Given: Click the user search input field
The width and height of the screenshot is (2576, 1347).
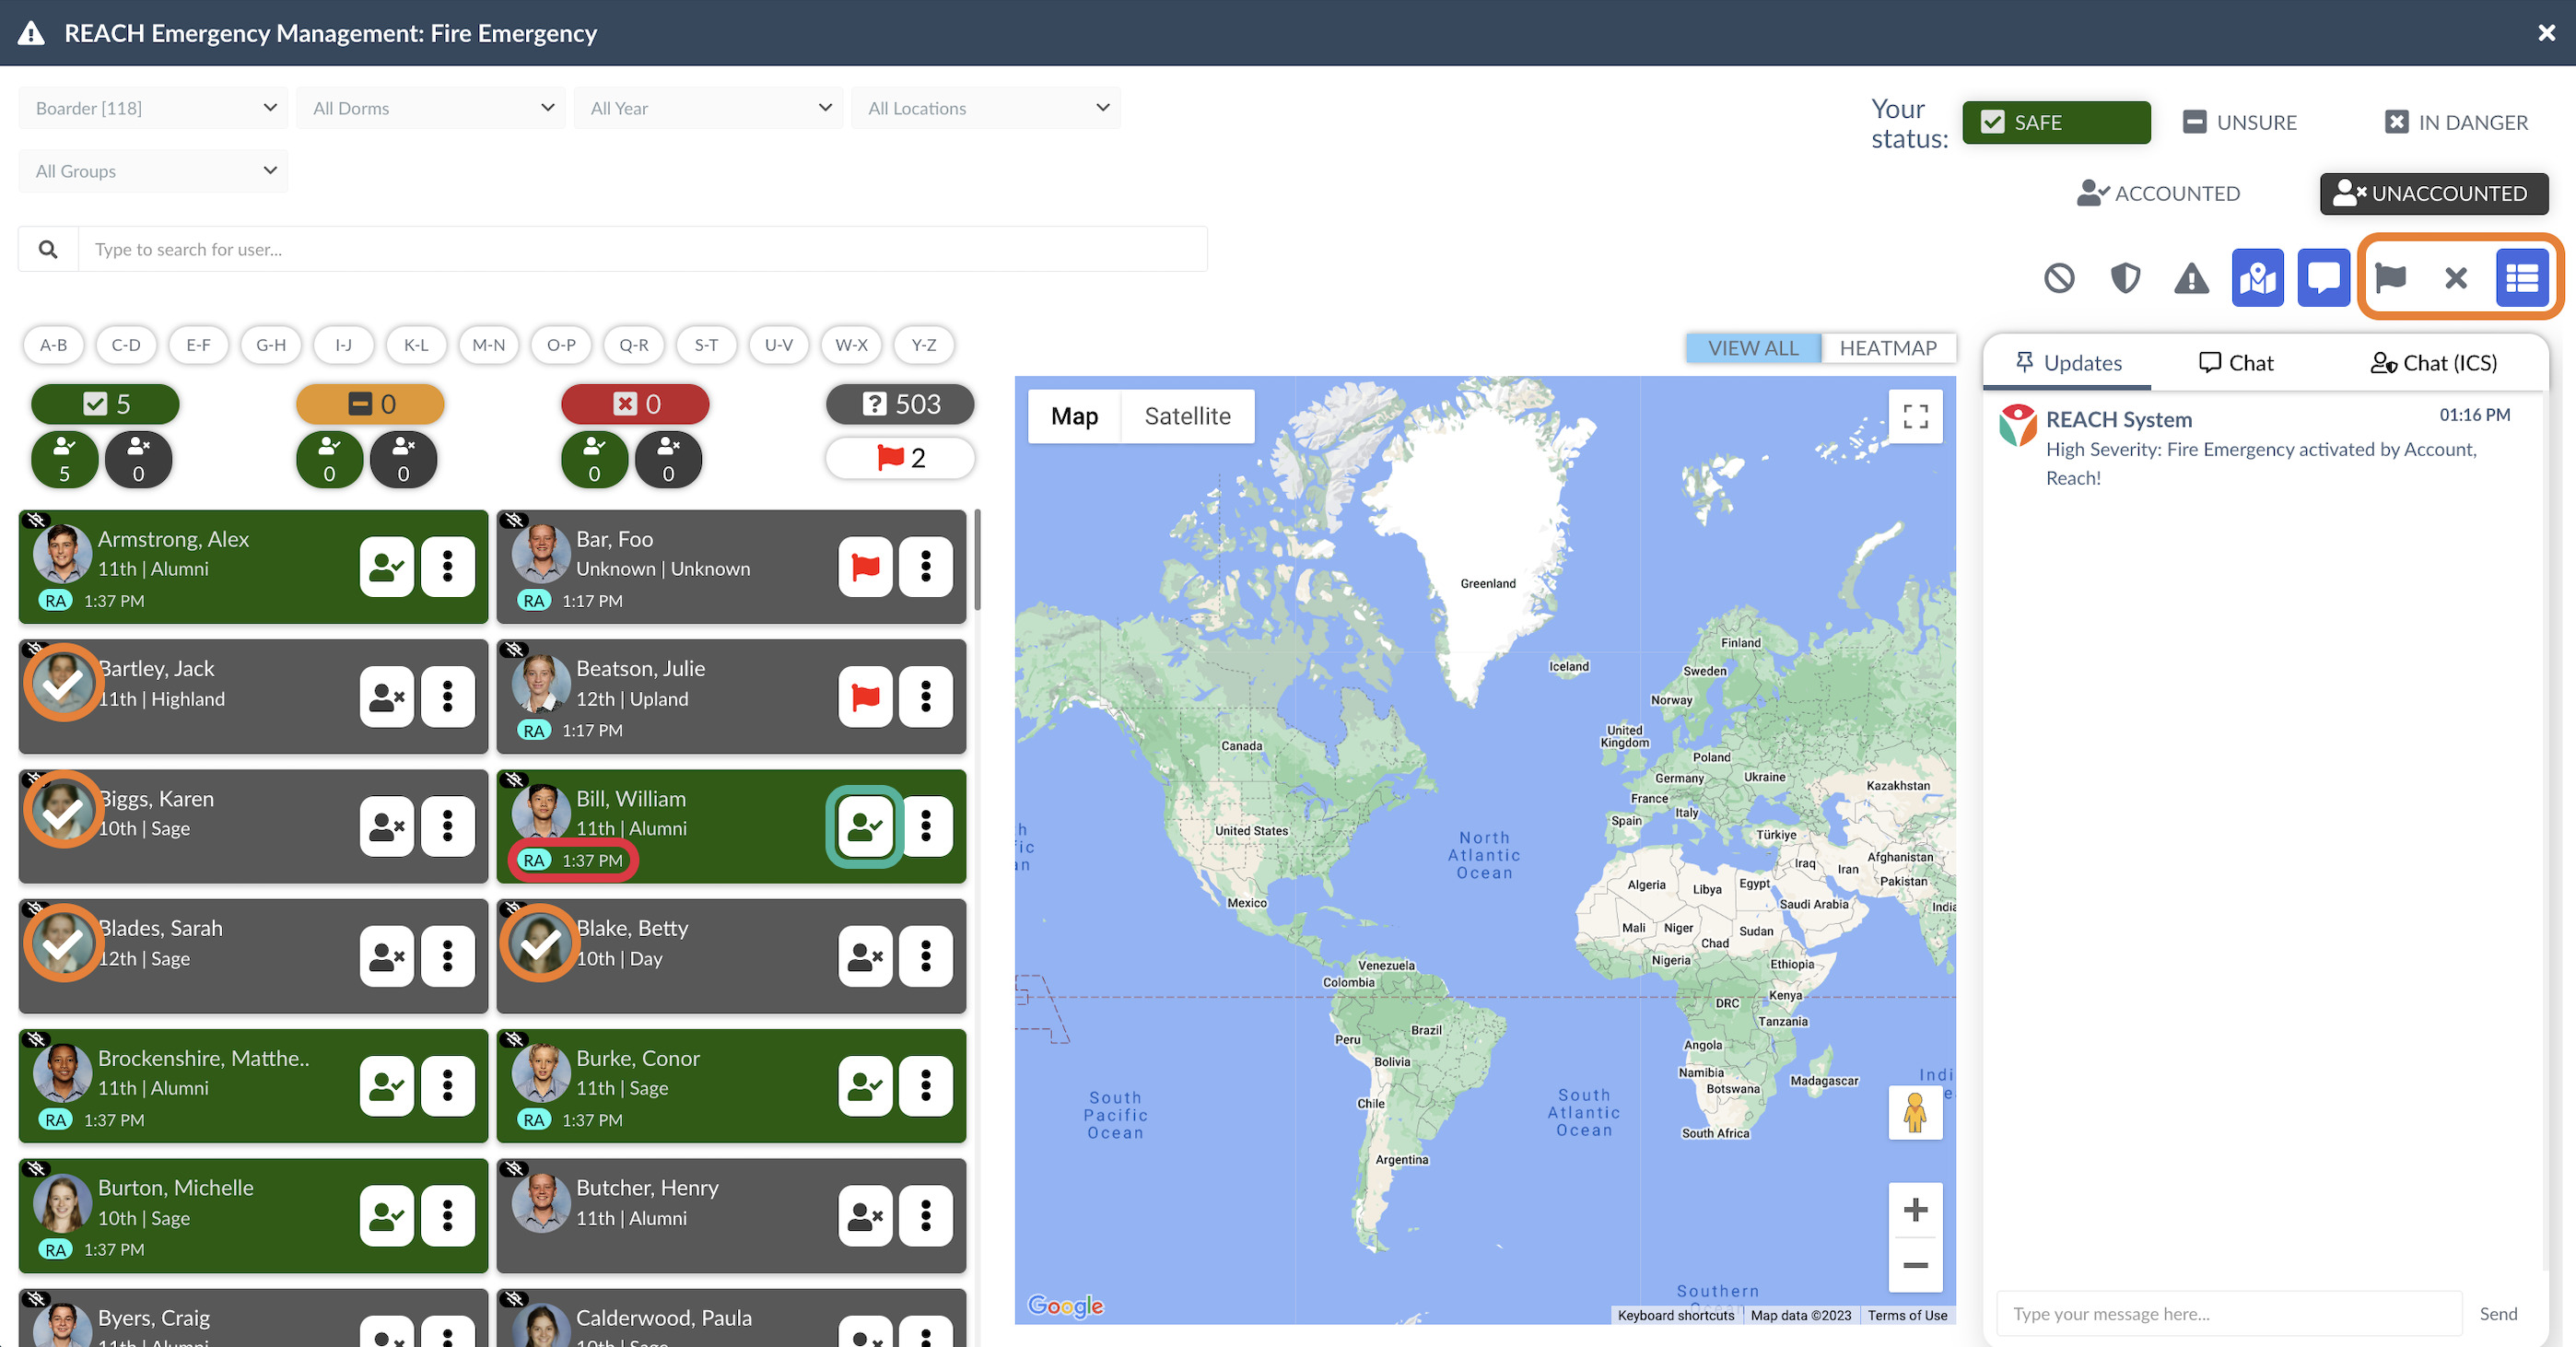Looking at the screenshot, I should 640,249.
